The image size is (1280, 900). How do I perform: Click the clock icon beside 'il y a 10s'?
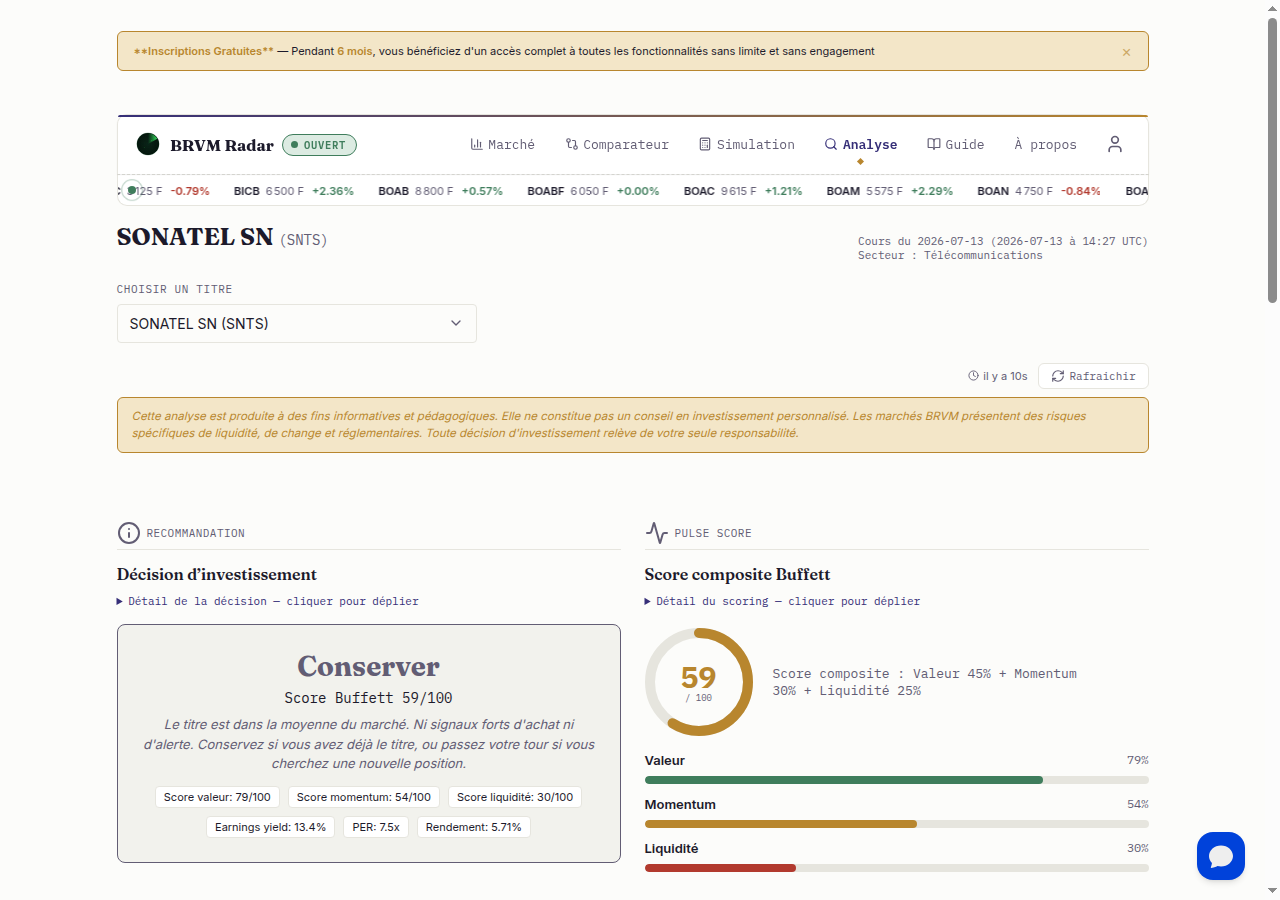pos(973,376)
